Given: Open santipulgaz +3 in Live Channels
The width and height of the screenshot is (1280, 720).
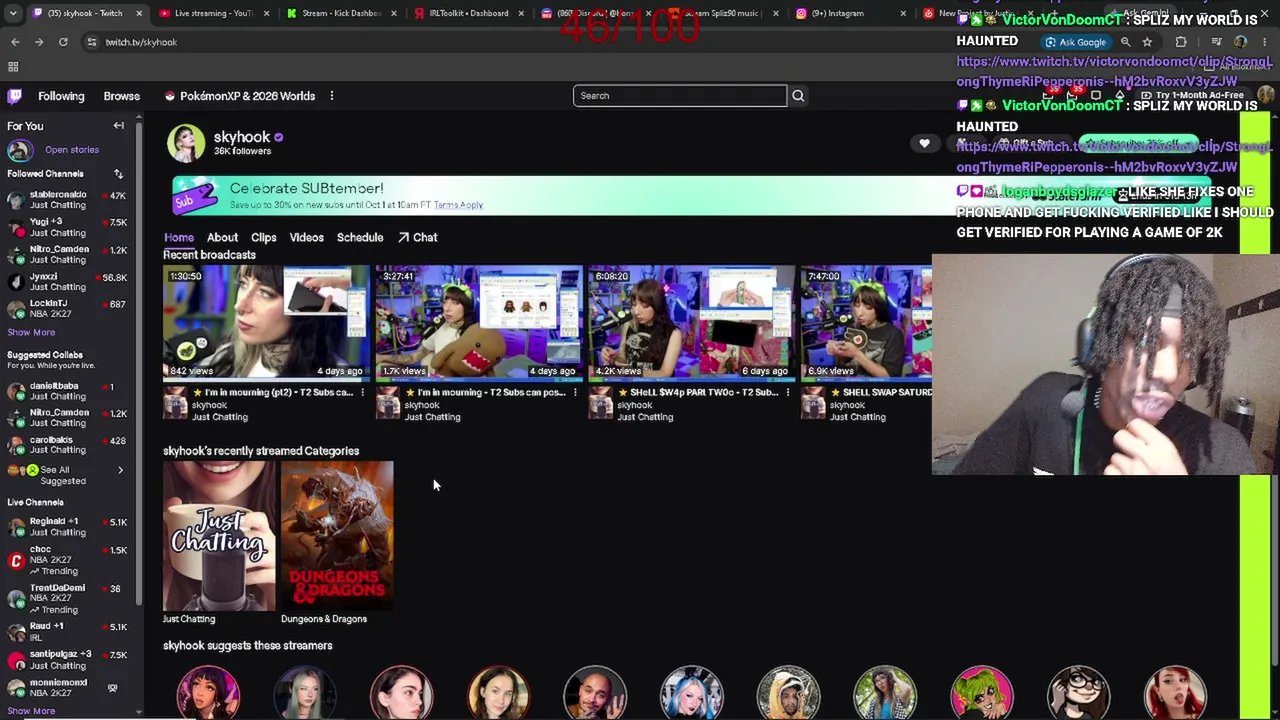Looking at the screenshot, I should (66, 659).
